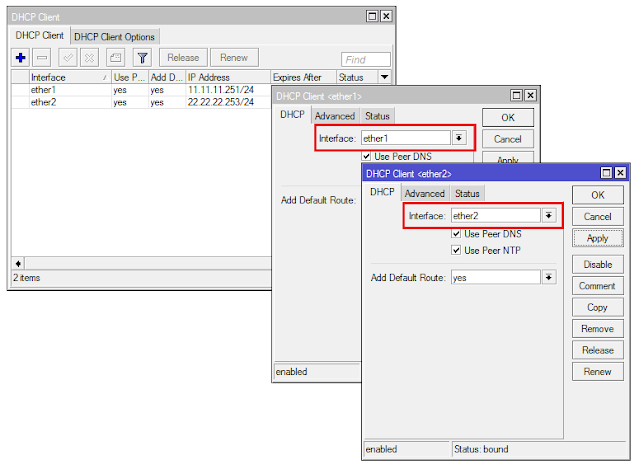Open the comment icon in the DHCP Client toolbar
This screenshot has width=639, height=474.
116,58
